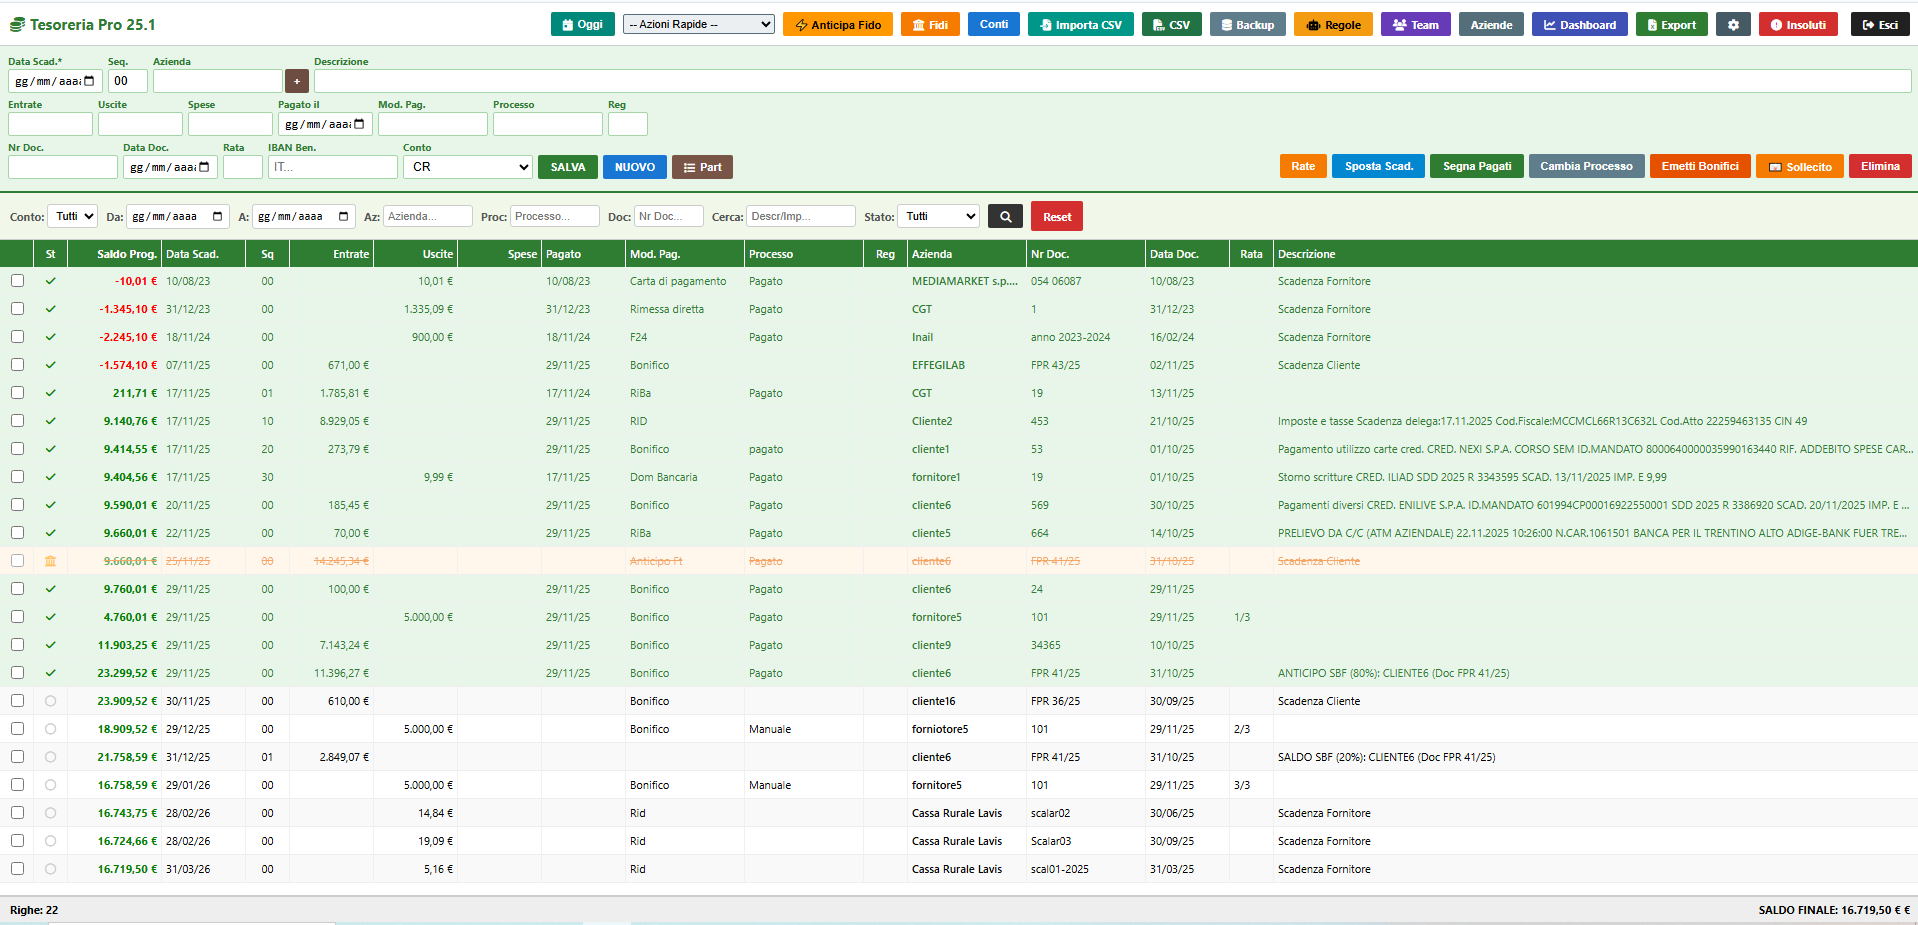Open the Team users panel

coord(1415,25)
